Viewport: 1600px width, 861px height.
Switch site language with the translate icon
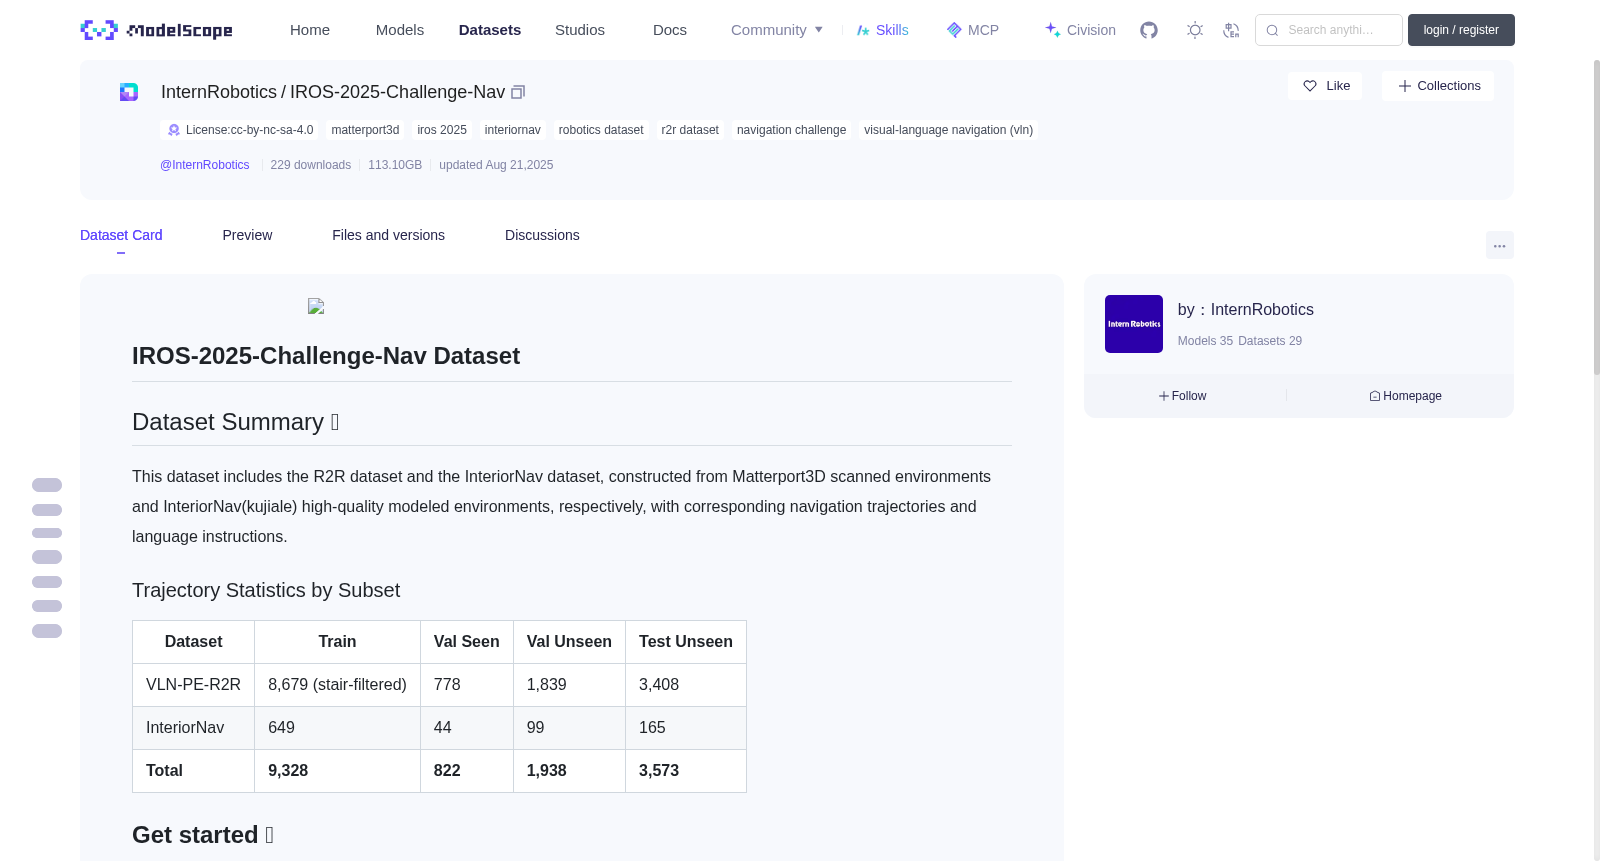(1231, 30)
